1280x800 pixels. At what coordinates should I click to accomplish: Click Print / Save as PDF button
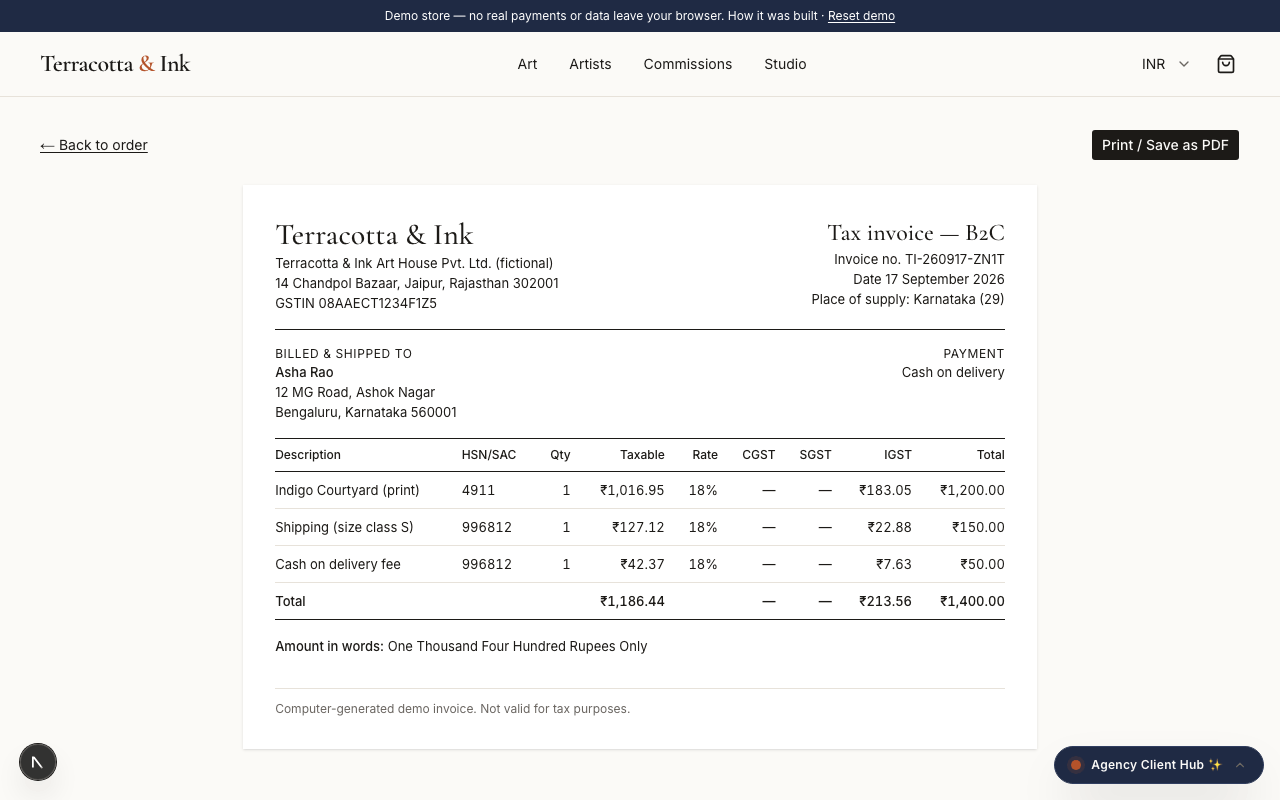[x=1165, y=145]
